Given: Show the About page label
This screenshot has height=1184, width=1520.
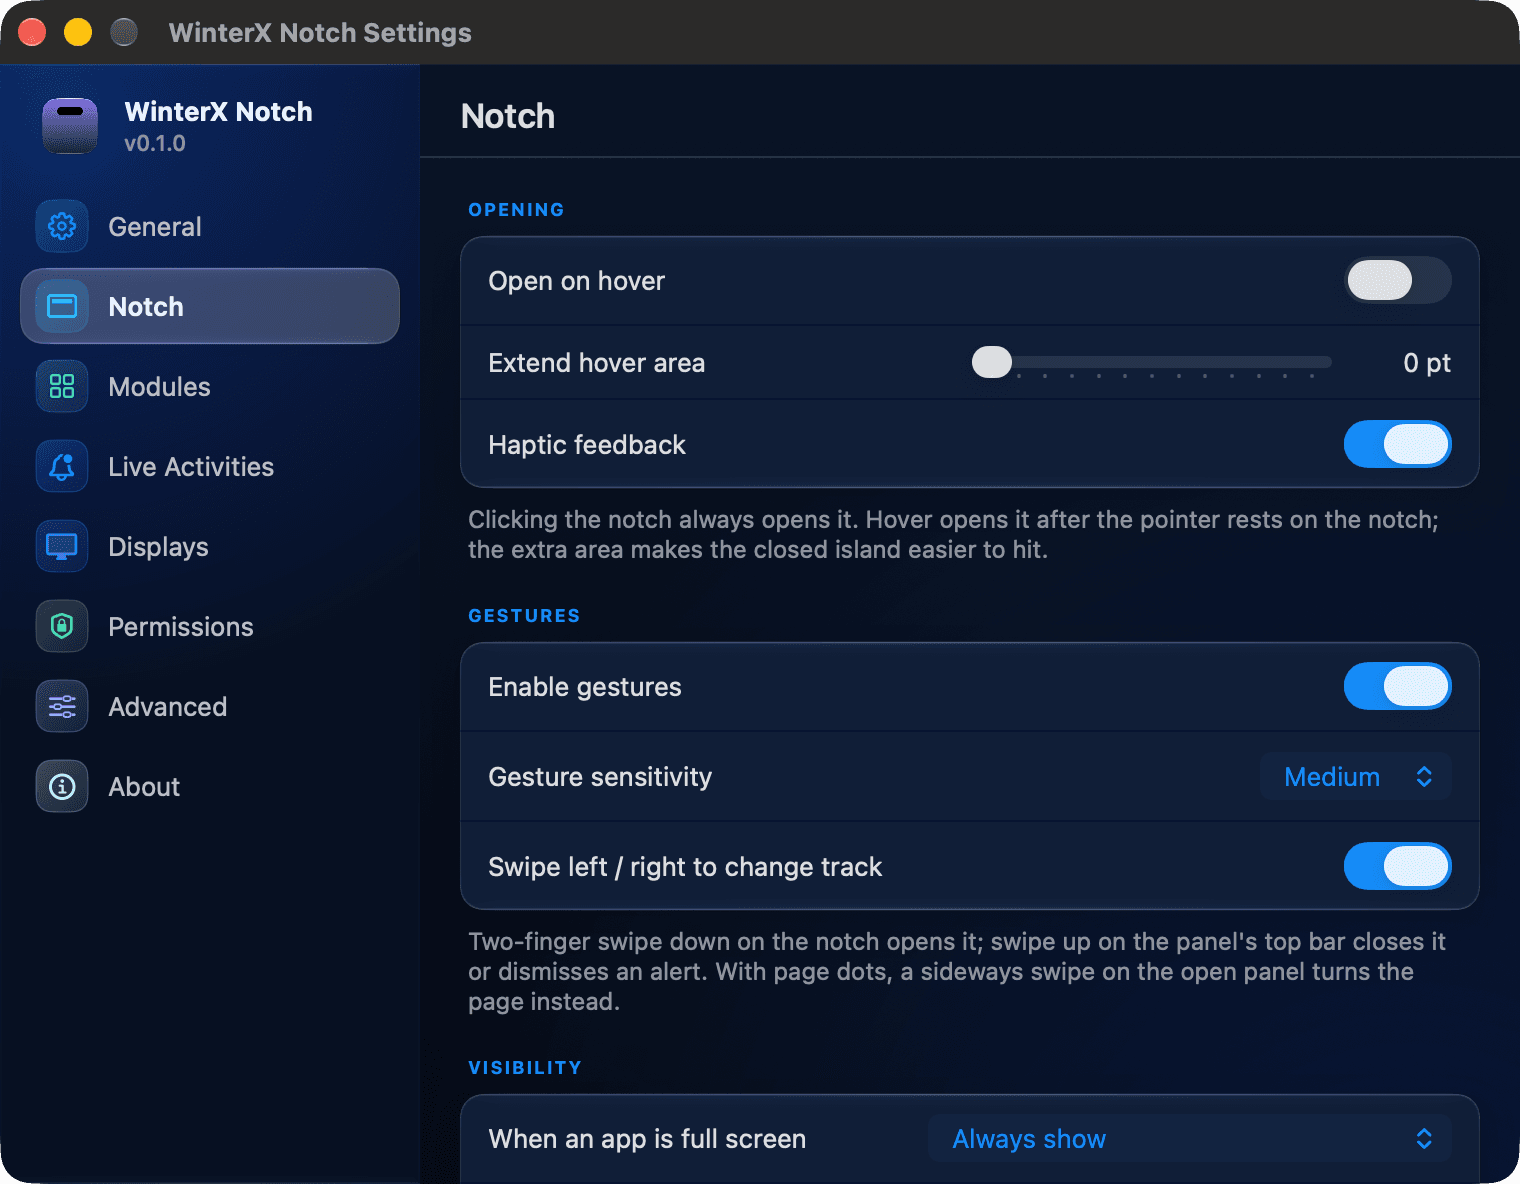Looking at the screenshot, I should (x=144, y=787).
